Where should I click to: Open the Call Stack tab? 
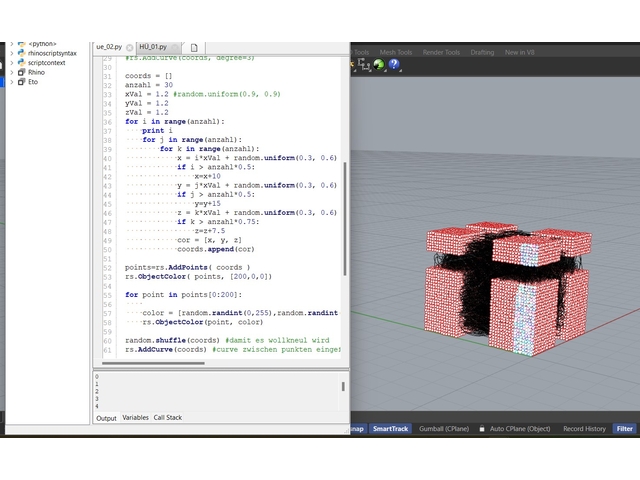[167, 417]
